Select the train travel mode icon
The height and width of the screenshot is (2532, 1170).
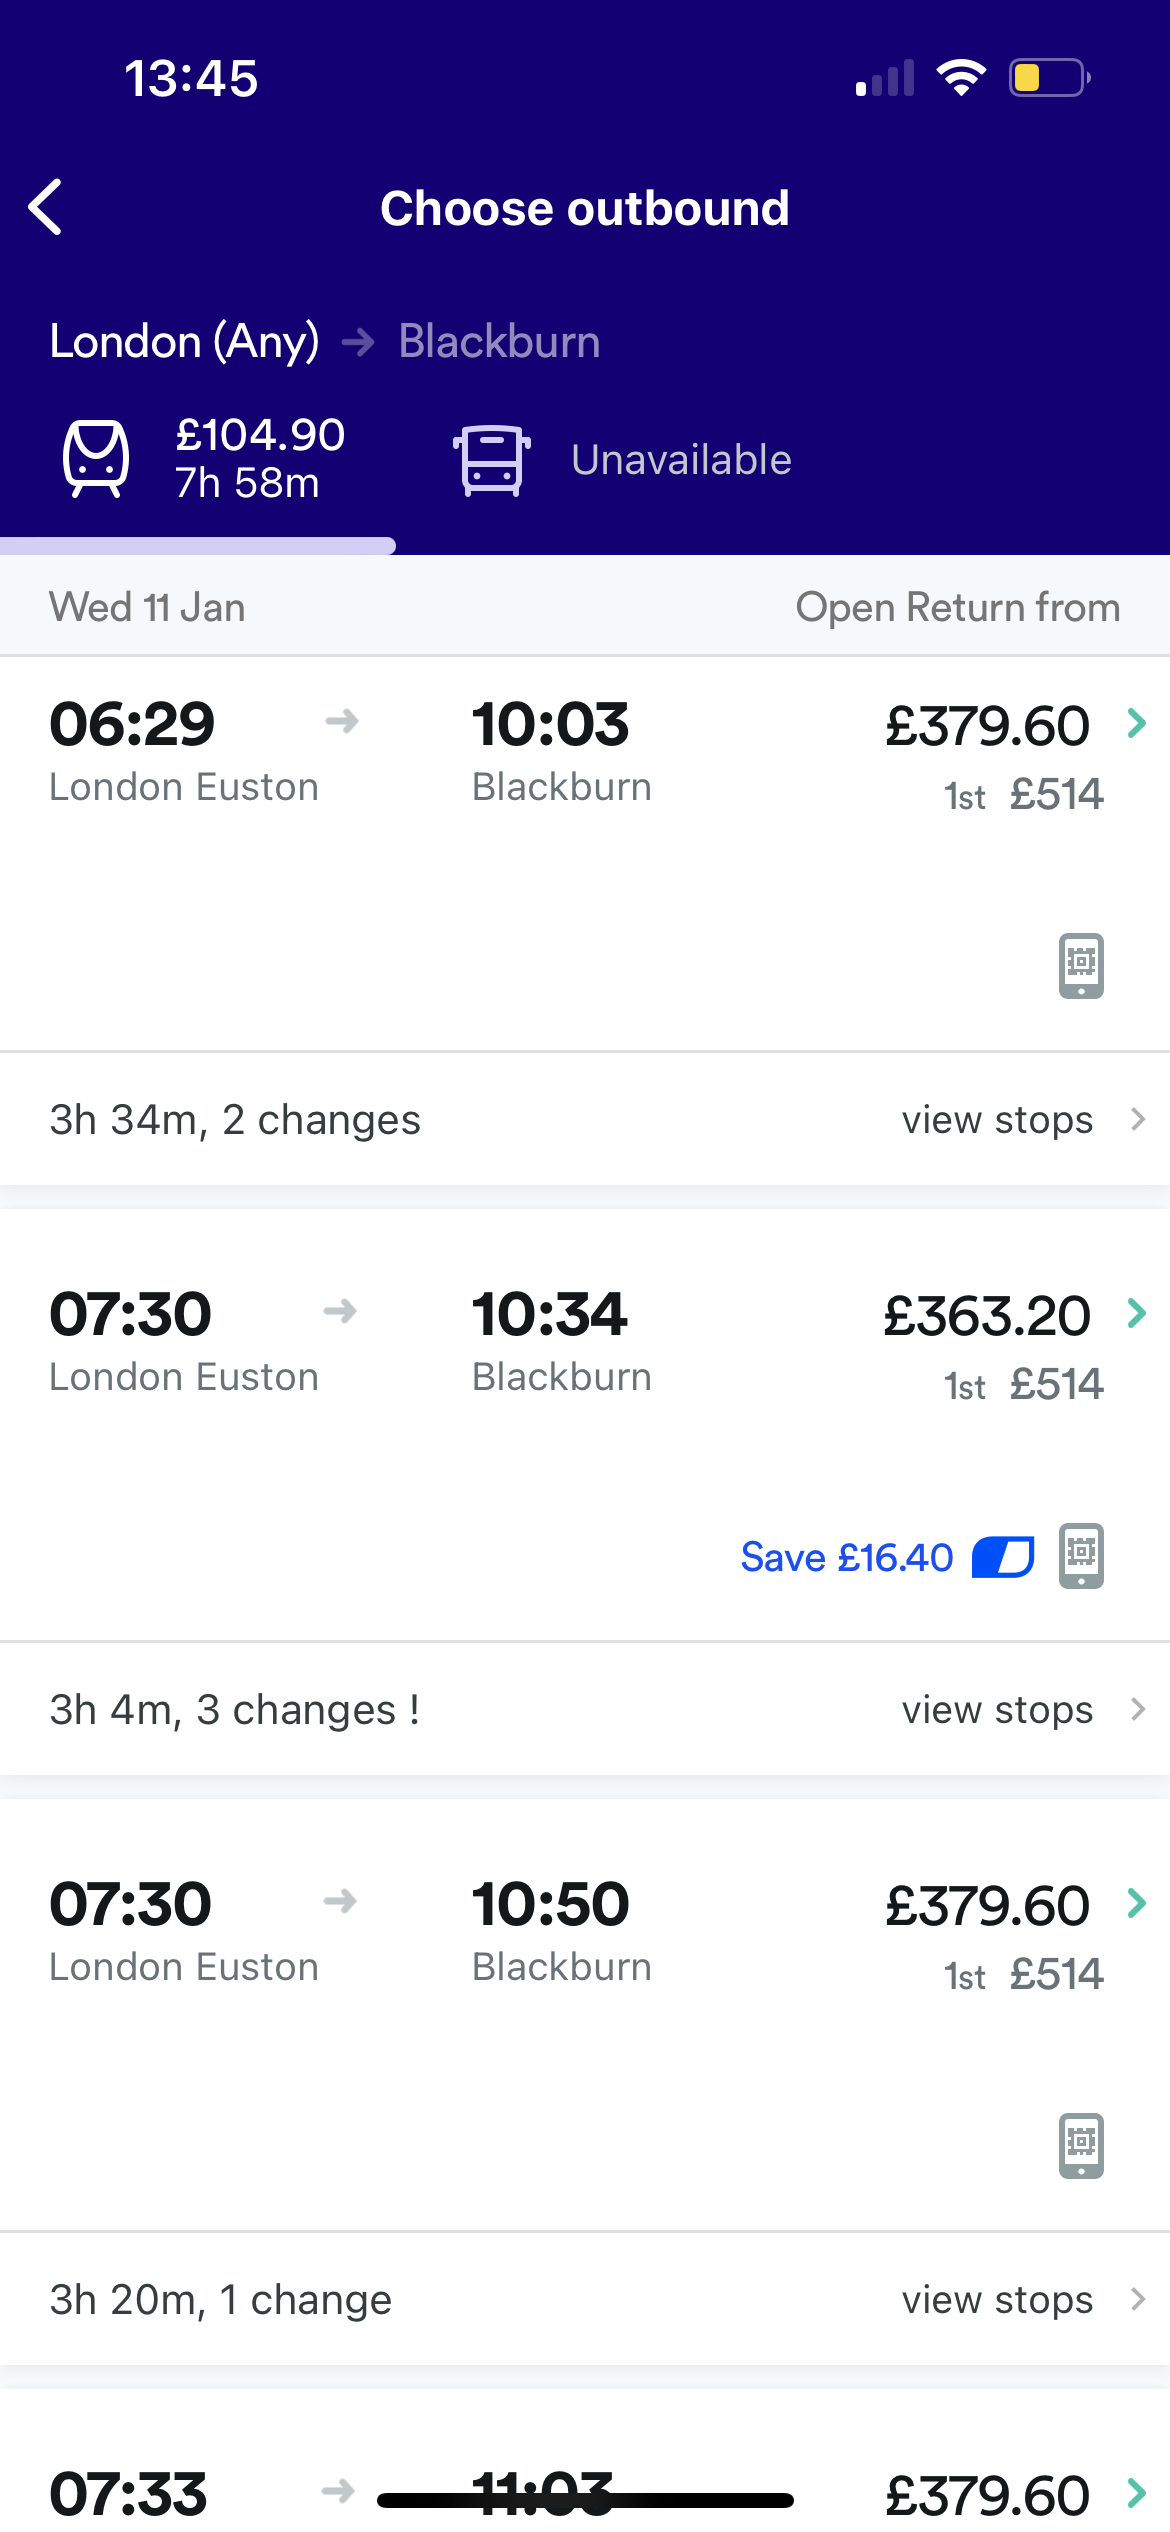click(96, 459)
